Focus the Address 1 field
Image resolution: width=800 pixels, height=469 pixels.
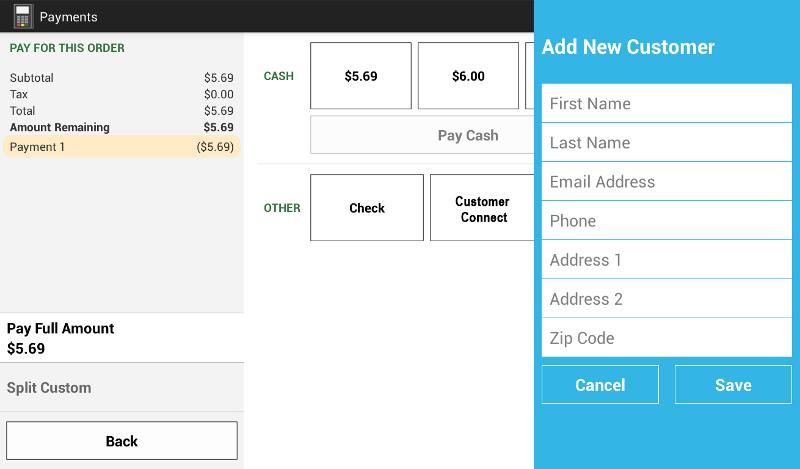(667, 260)
